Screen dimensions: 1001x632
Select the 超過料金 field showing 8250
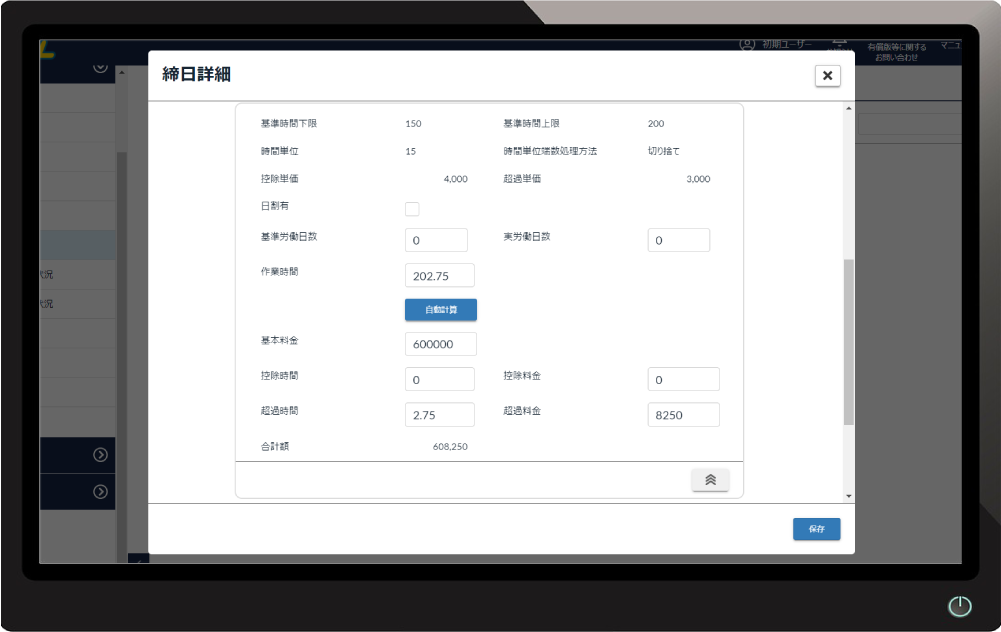(x=683, y=415)
